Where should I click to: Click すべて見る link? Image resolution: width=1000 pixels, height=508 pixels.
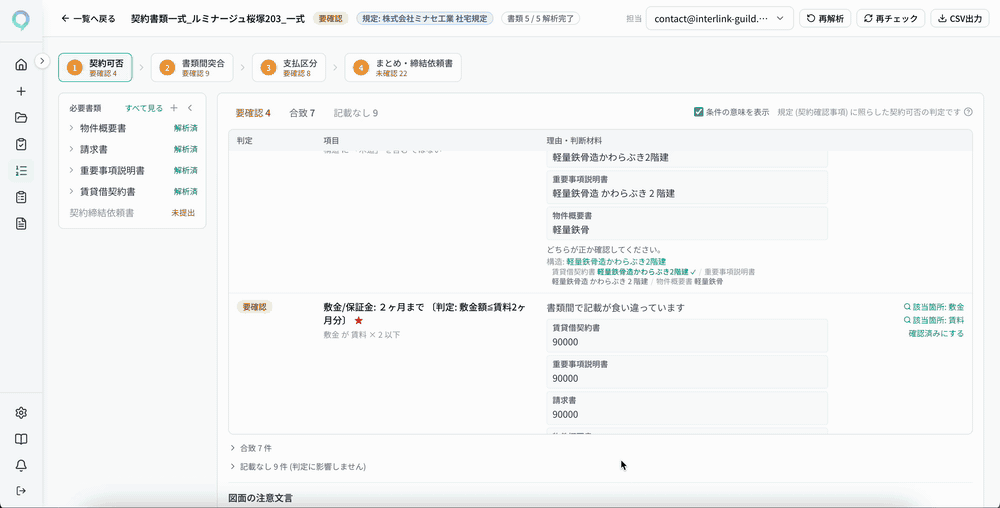[x=143, y=108]
